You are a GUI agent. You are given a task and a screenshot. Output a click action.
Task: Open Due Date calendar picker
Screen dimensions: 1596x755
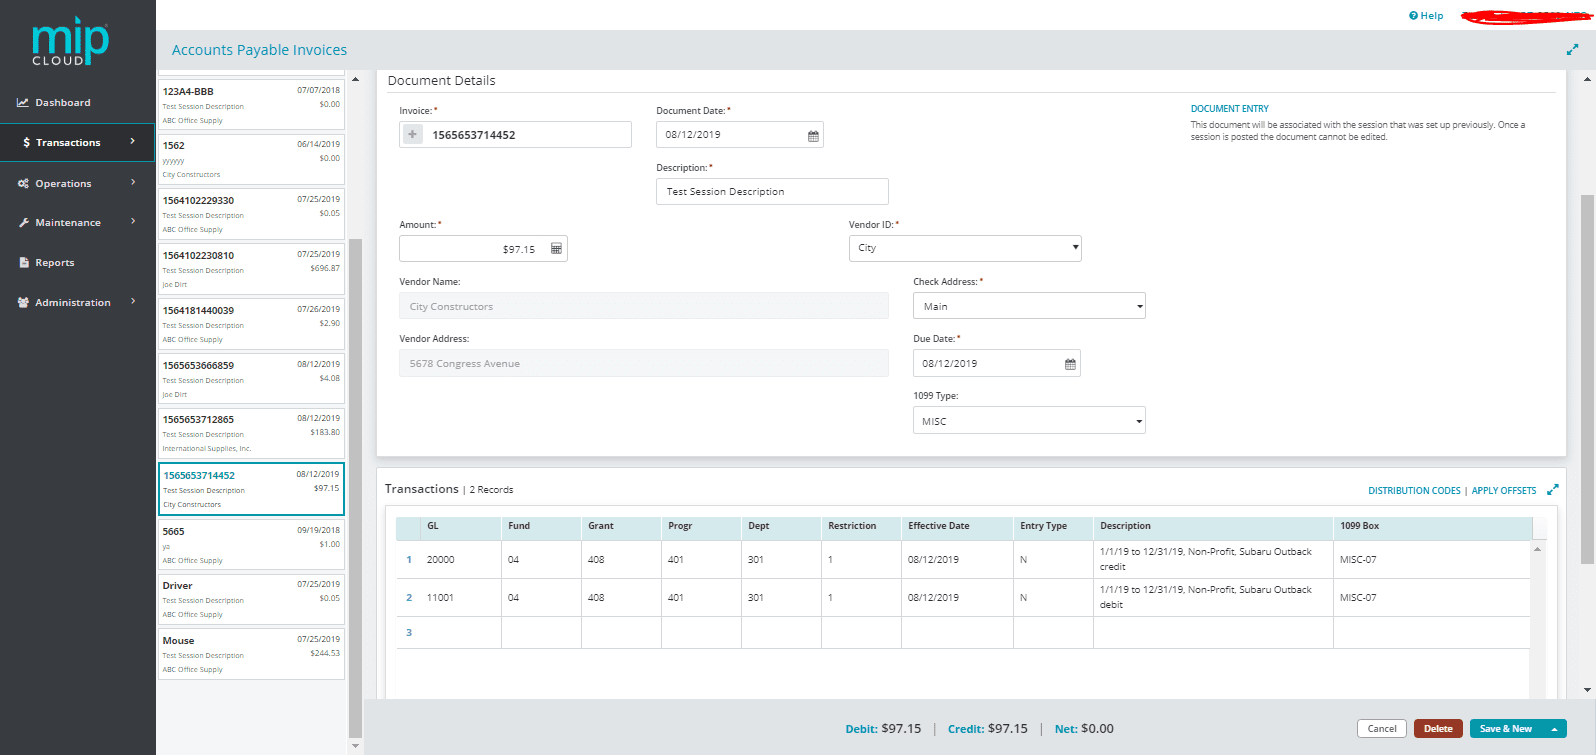1070,364
